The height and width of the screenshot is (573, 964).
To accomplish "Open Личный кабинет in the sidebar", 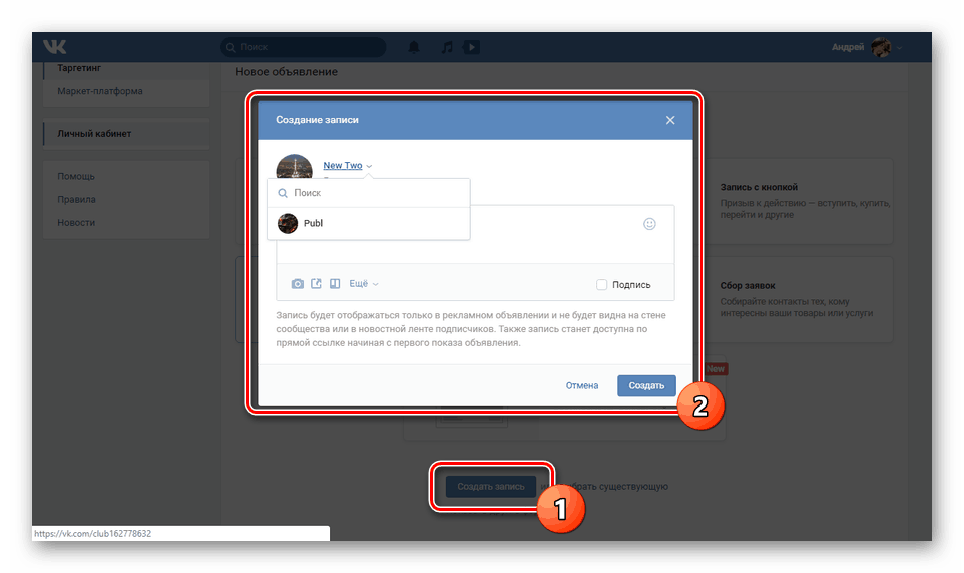I will pyautogui.click(x=94, y=133).
